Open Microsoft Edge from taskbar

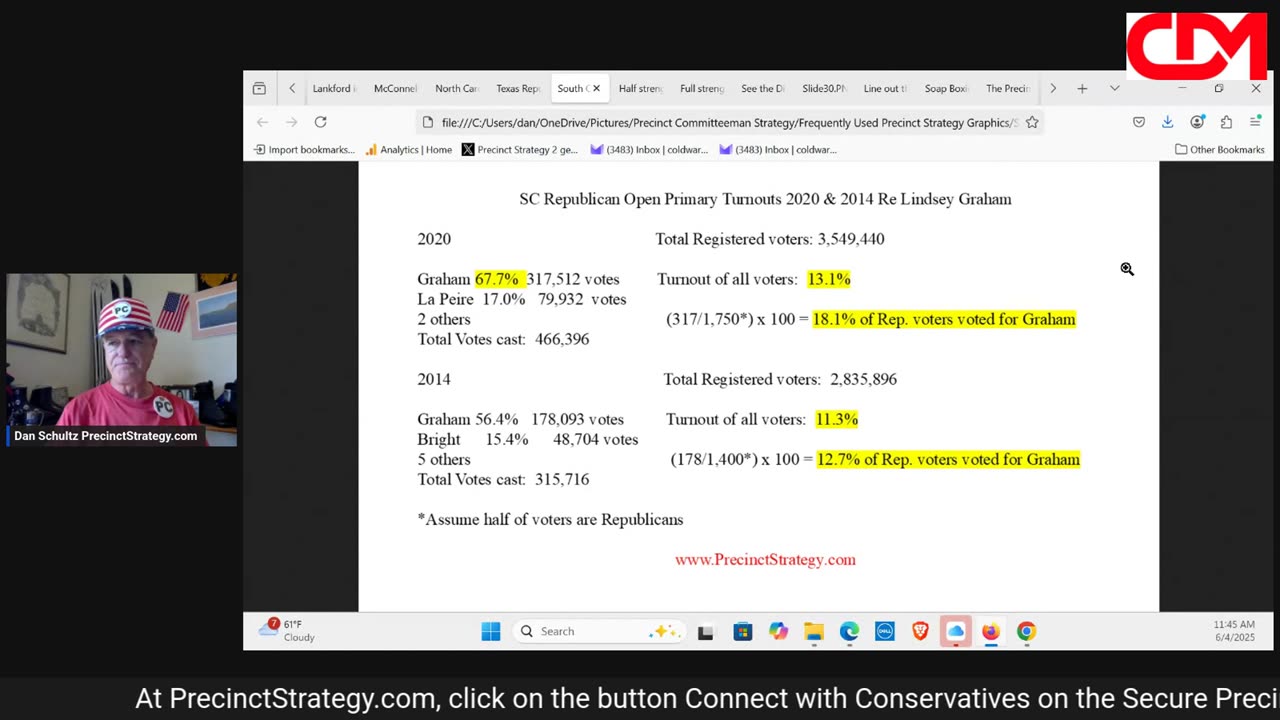849,631
